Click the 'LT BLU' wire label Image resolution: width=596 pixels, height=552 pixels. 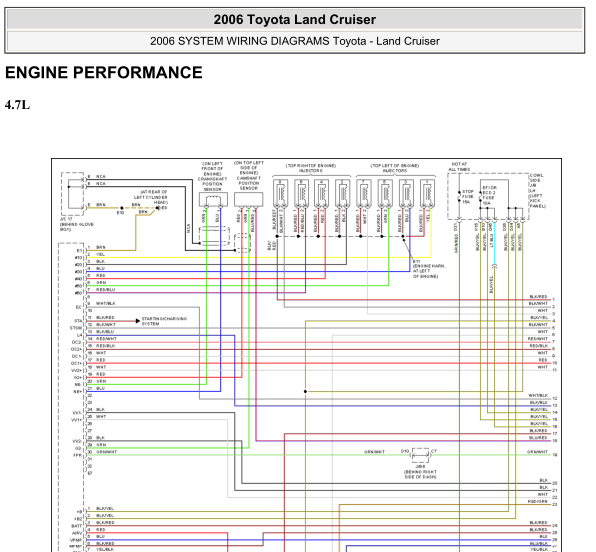(x=491, y=240)
